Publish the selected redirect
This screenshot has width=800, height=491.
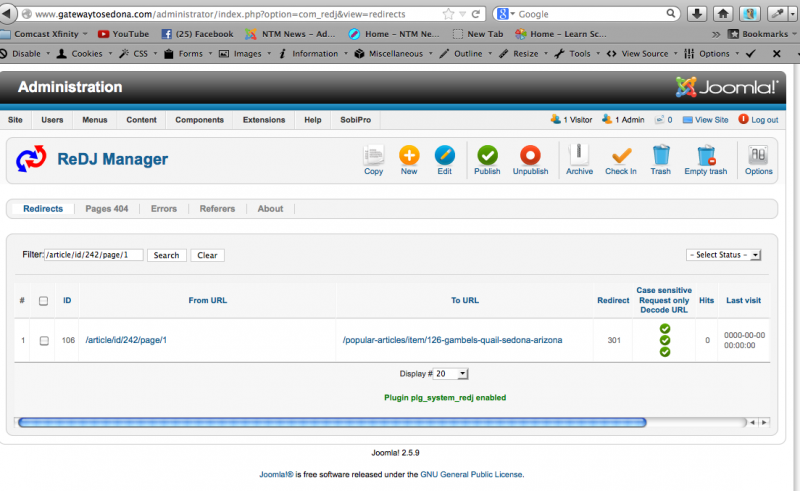click(487, 160)
